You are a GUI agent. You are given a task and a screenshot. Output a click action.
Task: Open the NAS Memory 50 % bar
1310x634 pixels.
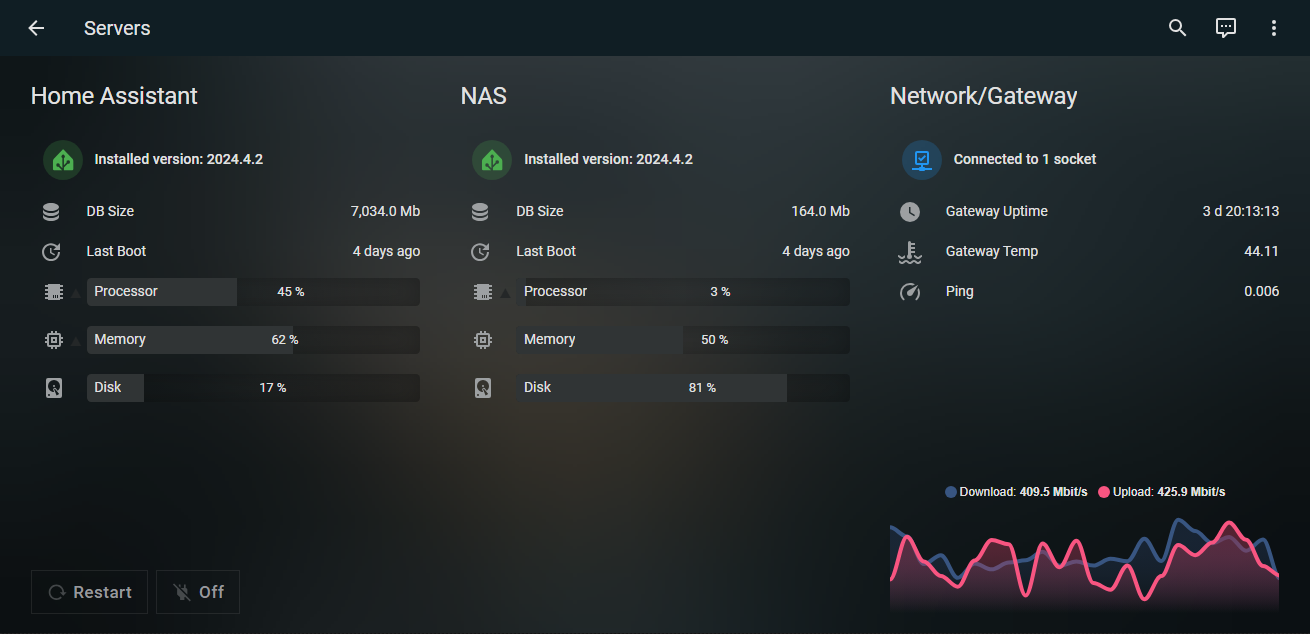[x=683, y=340]
